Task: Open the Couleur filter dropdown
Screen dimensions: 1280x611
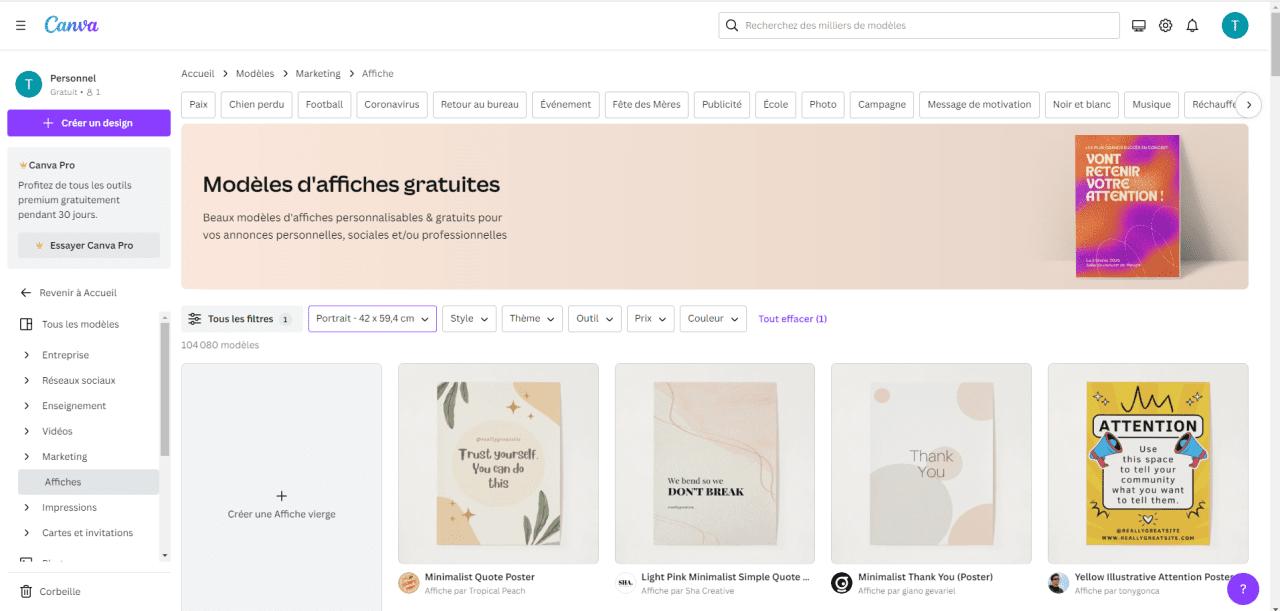Action: (713, 319)
